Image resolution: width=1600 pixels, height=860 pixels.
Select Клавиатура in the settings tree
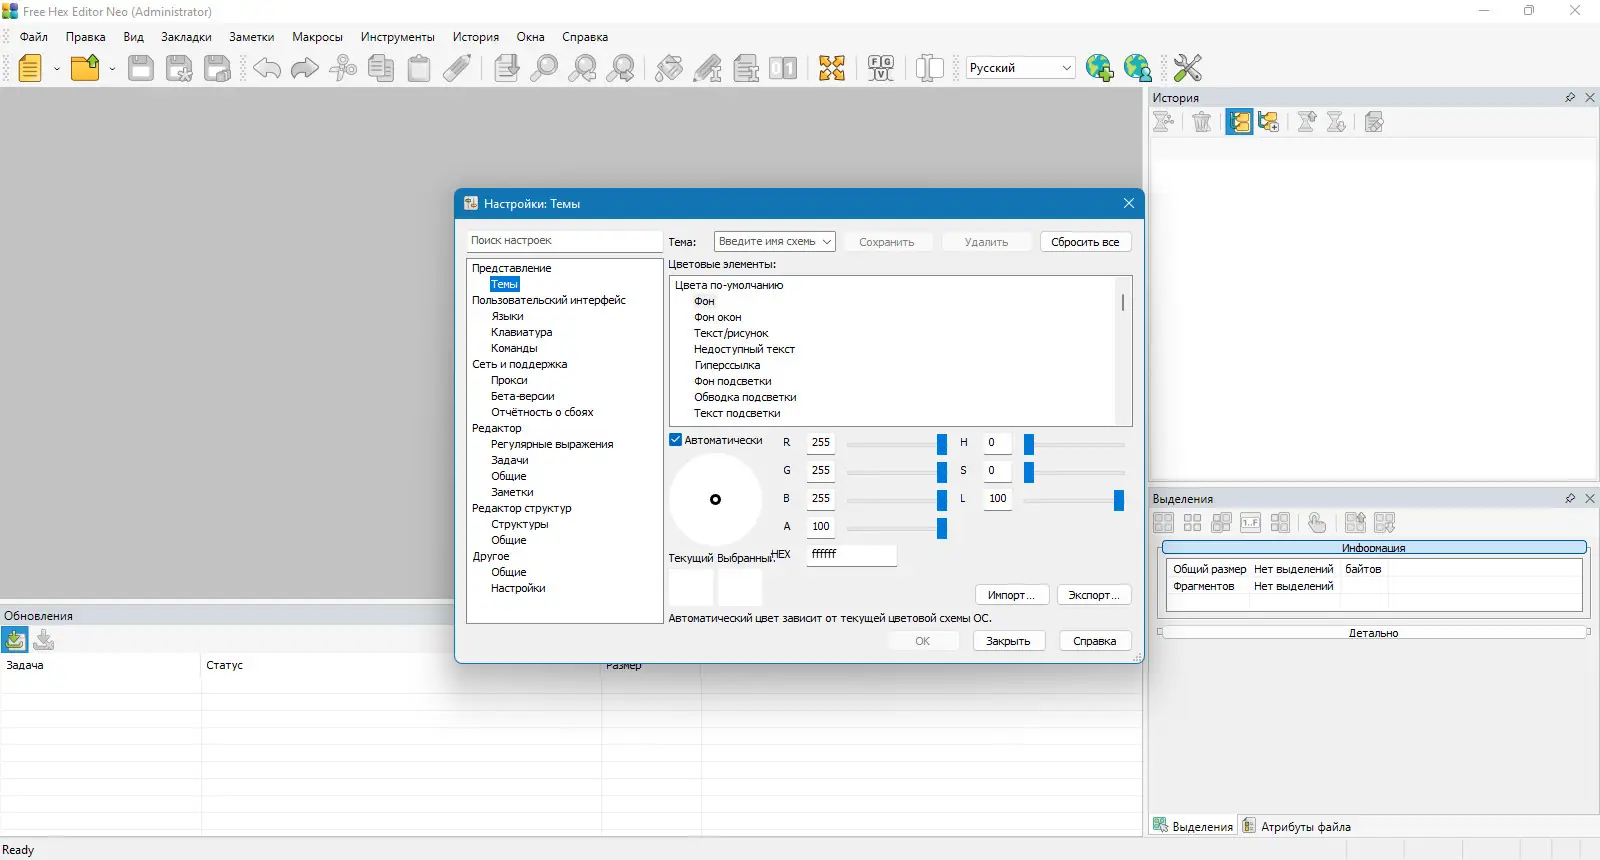click(x=521, y=332)
